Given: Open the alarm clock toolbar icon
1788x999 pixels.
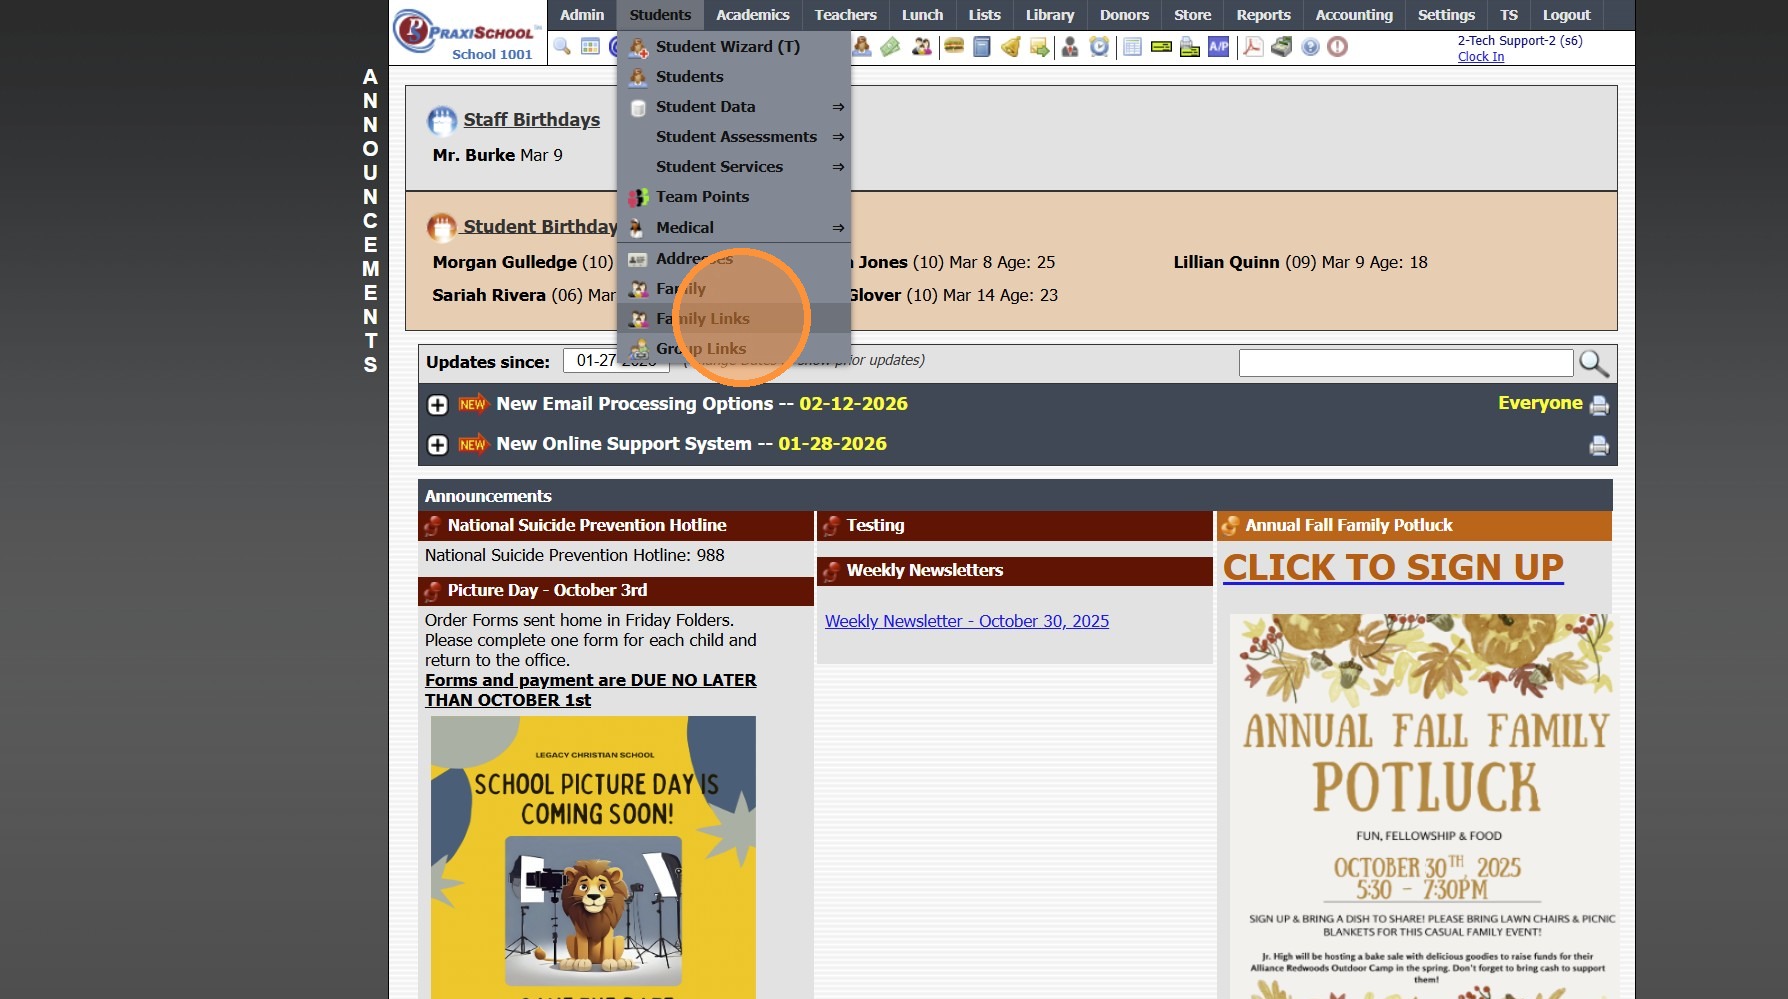Looking at the screenshot, I should click(1099, 46).
